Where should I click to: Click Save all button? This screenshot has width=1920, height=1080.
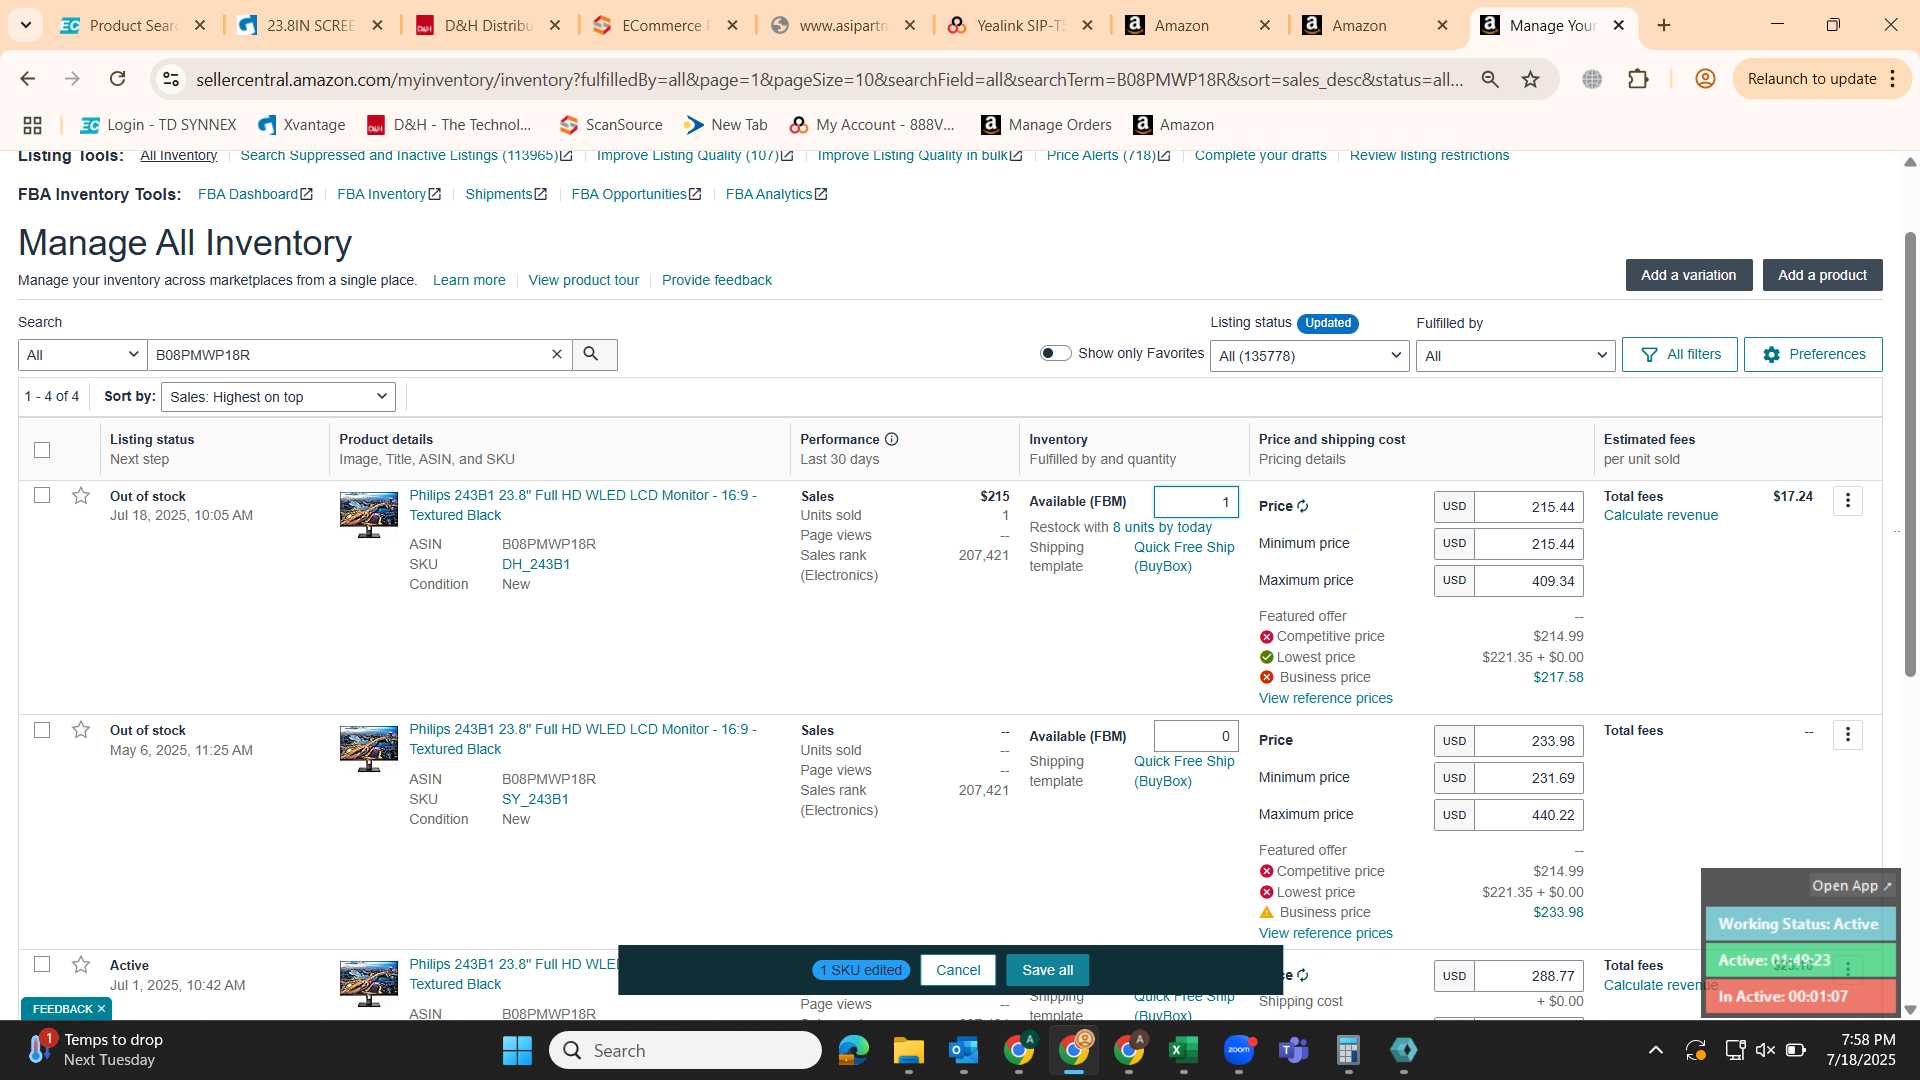coord(1048,970)
